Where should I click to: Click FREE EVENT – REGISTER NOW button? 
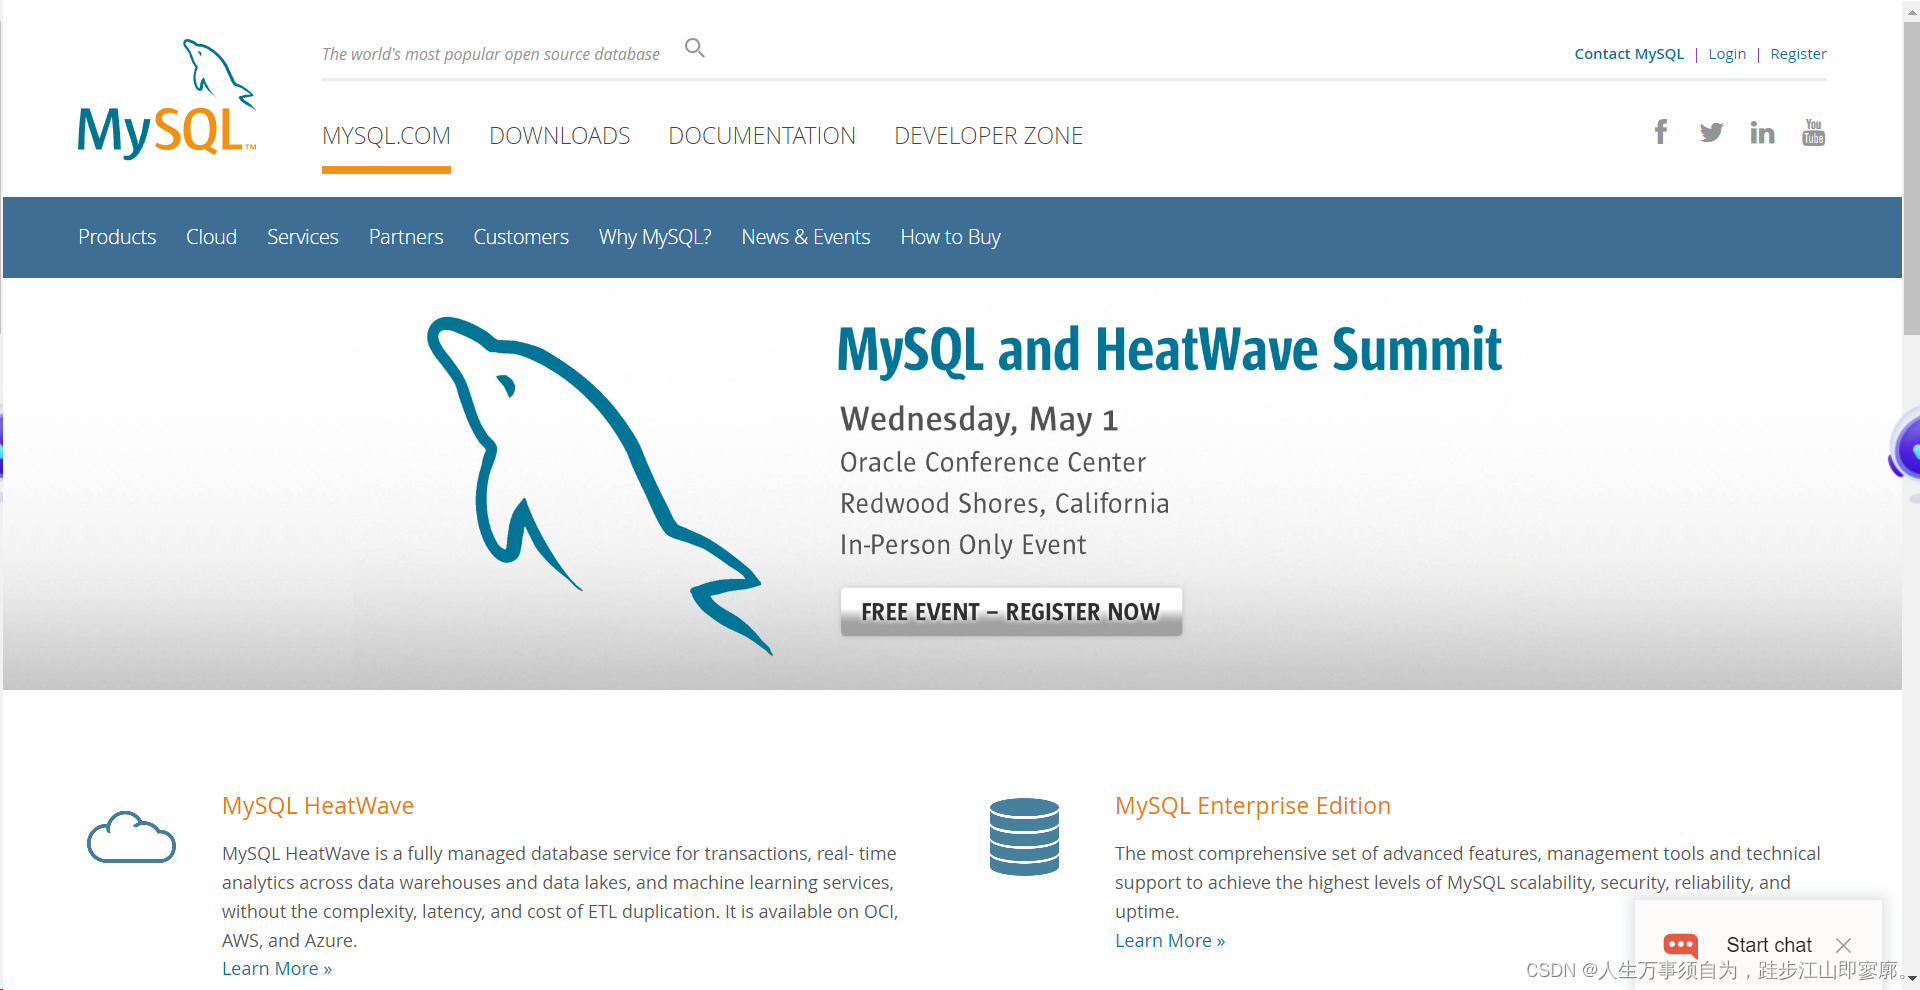pyautogui.click(x=1011, y=611)
